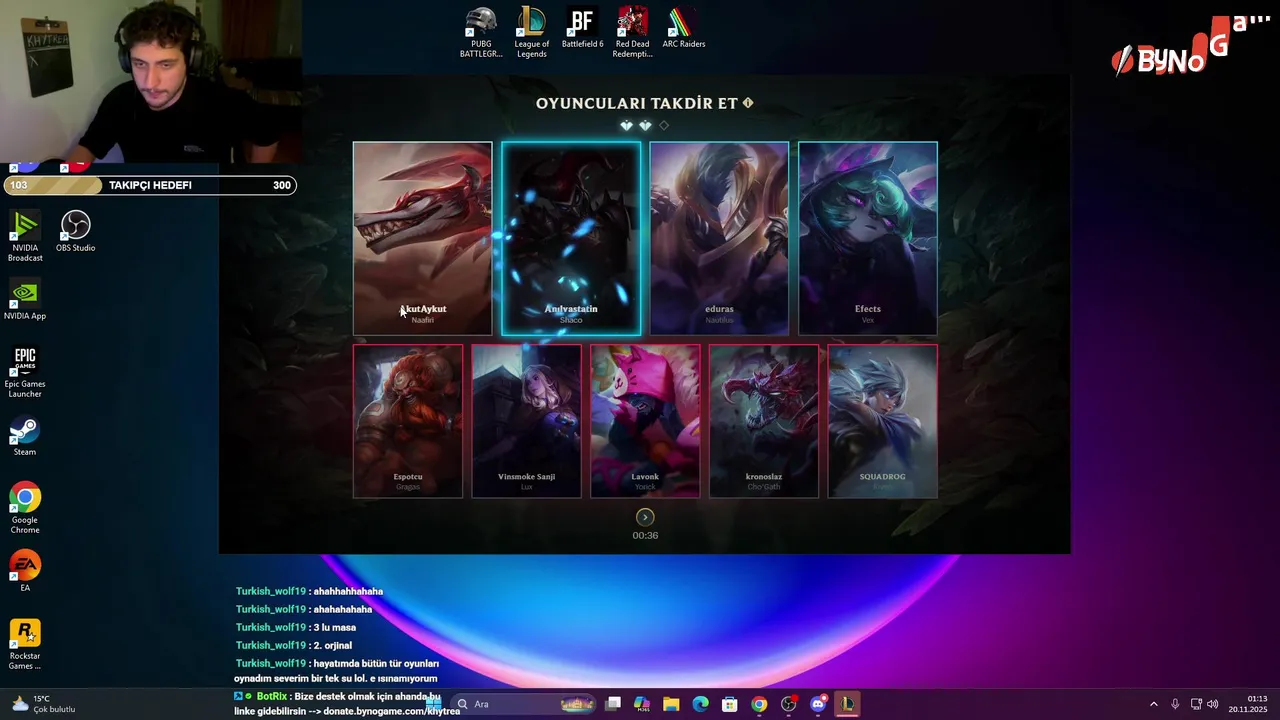Open the Copilot icon in the taskbar
This screenshot has height=720, width=1280.
click(642, 704)
